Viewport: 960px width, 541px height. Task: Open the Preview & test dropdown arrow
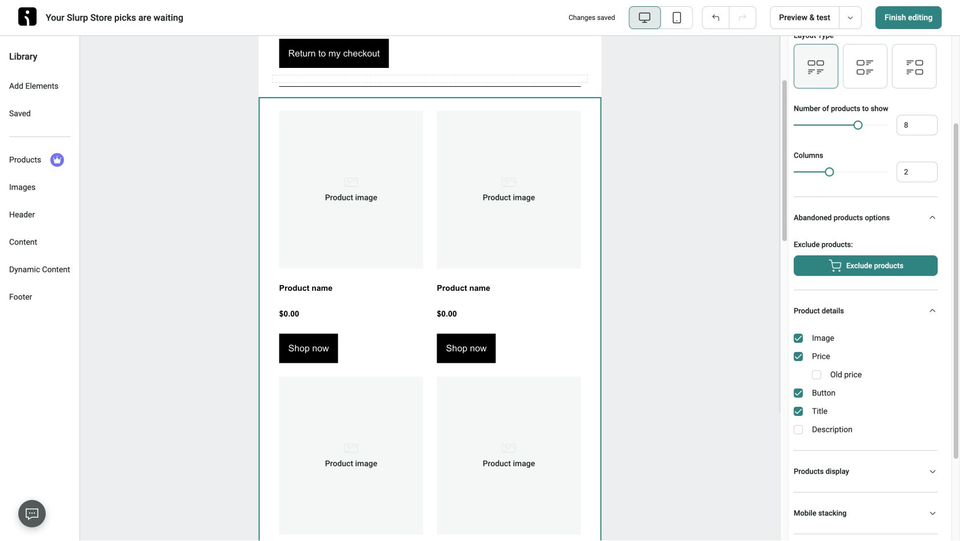click(x=850, y=18)
